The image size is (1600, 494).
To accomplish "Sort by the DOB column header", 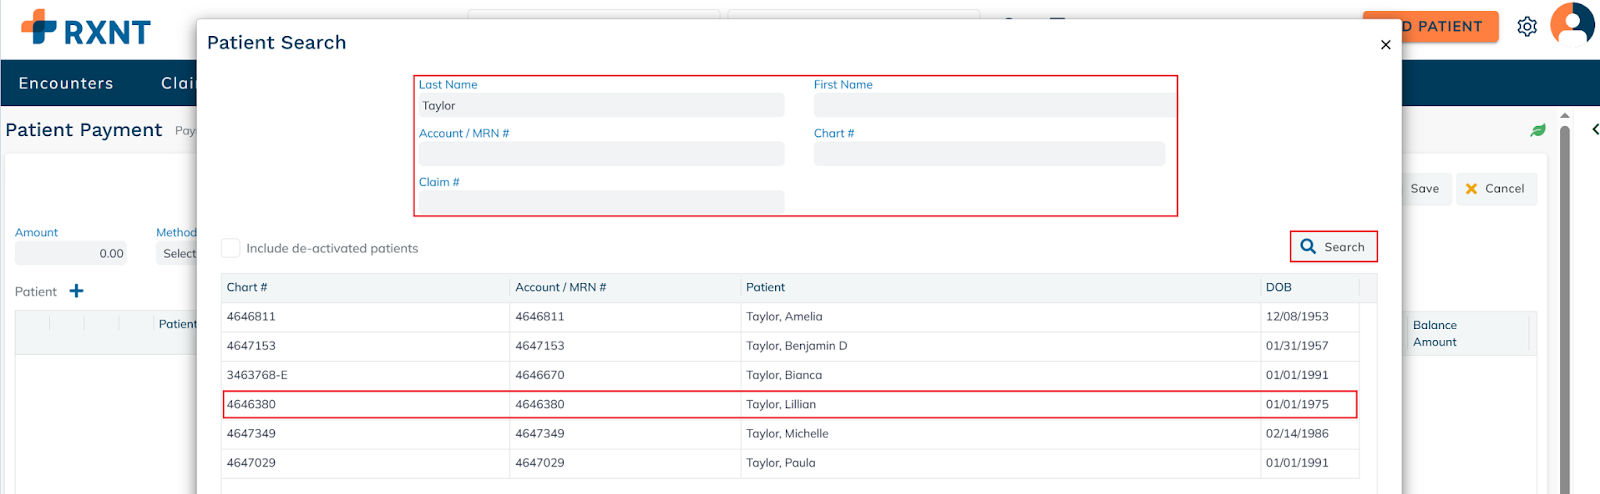I will 1279,287.
